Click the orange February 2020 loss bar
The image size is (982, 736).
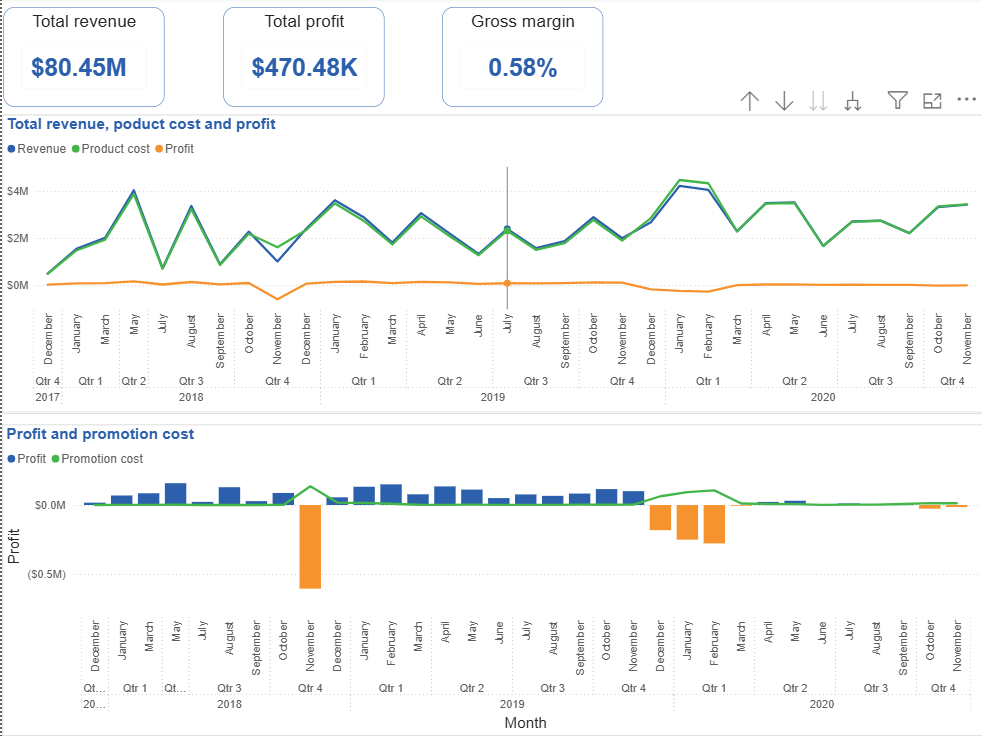714,523
